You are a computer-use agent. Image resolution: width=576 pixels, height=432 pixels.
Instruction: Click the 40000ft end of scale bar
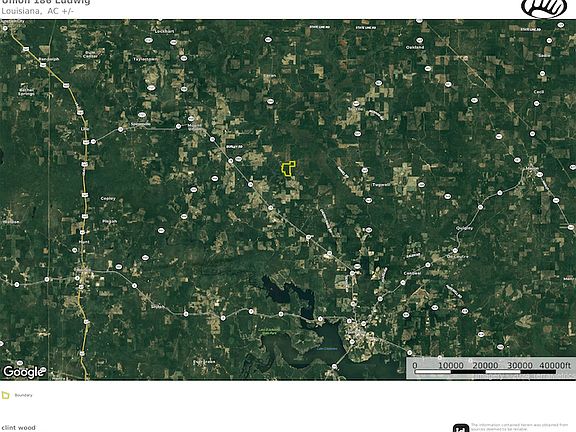point(555,365)
